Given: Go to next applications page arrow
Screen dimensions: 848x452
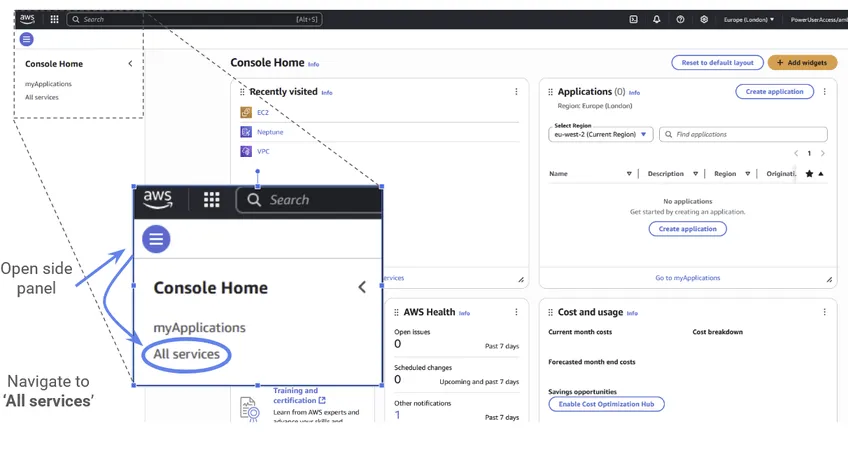Looking at the screenshot, I should pos(823,154).
